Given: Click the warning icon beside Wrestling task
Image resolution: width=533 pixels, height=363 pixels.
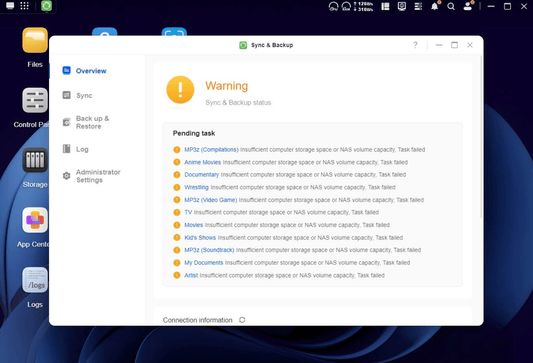Looking at the screenshot, I should [177, 187].
